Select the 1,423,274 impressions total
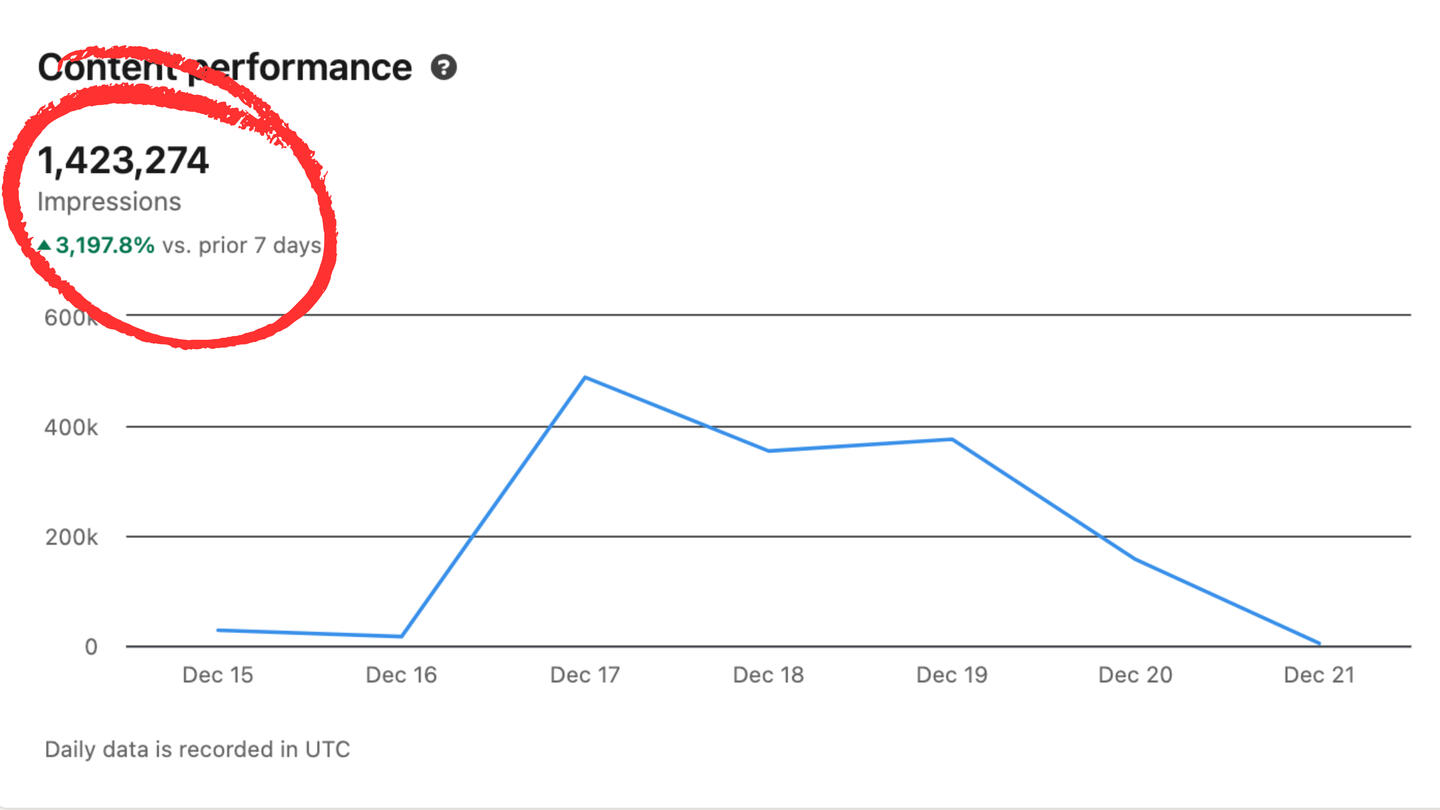This screenshot has height=810, width=1440. pyautogui.click(x=123, y=161)
